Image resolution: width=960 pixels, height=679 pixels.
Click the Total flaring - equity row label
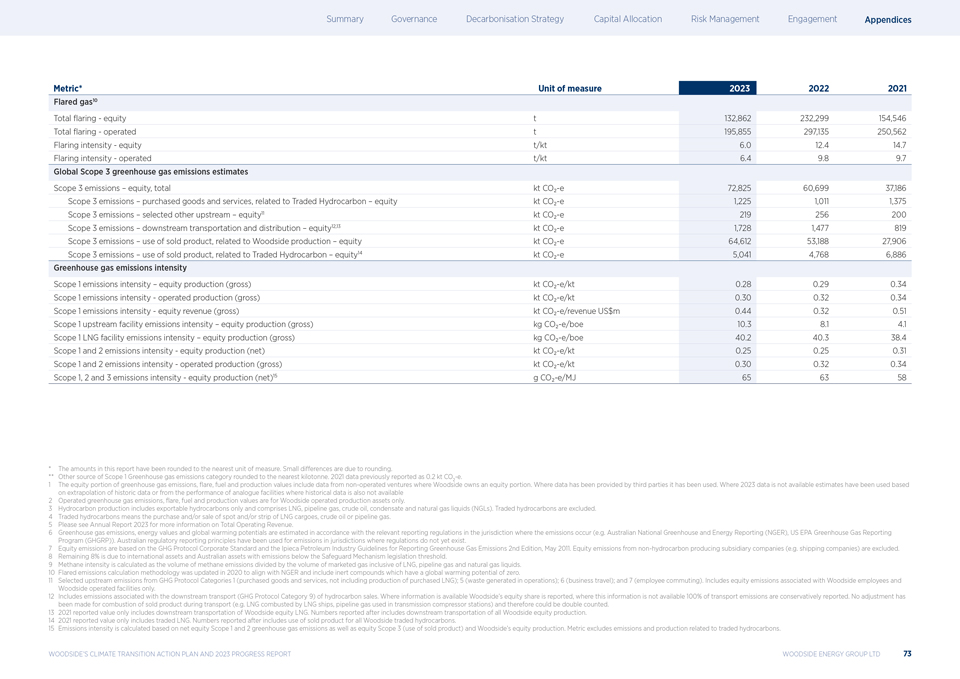(89, 118)
